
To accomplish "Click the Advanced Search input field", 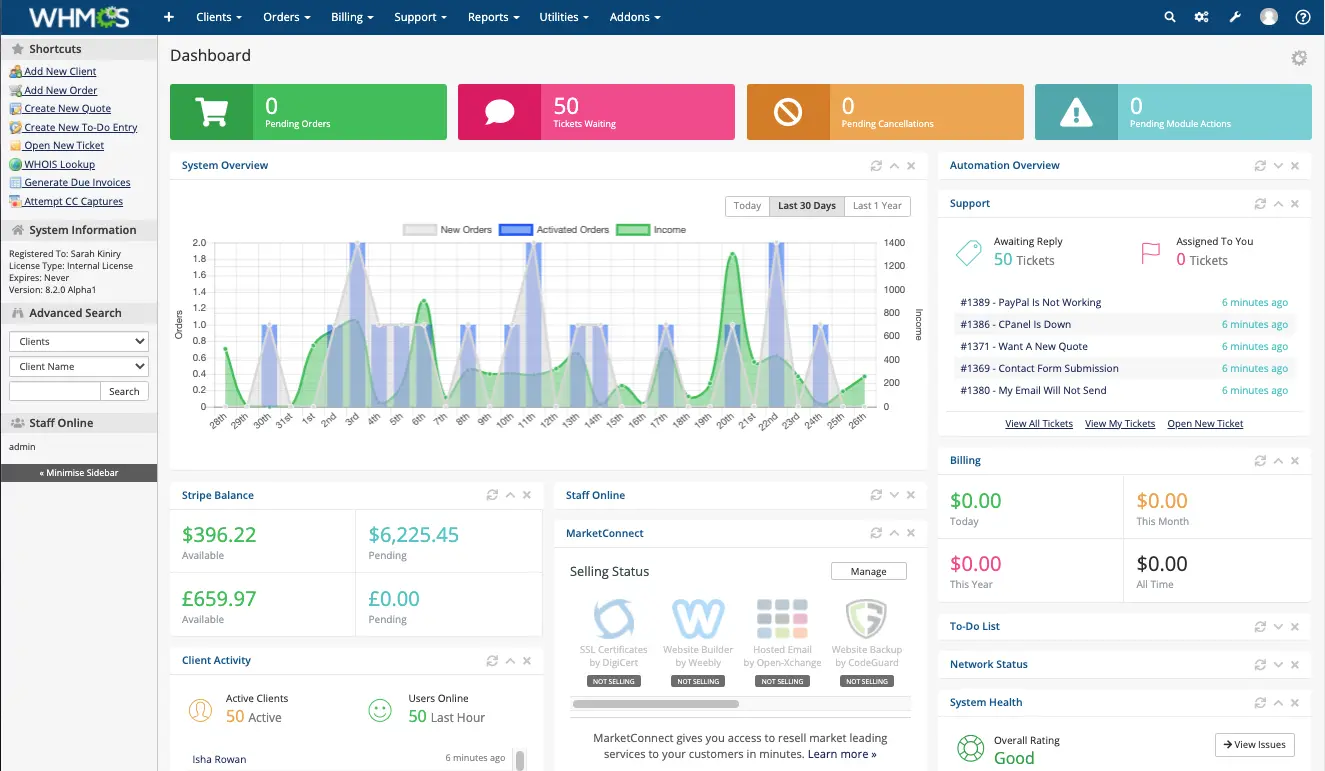I will [54, 390].
